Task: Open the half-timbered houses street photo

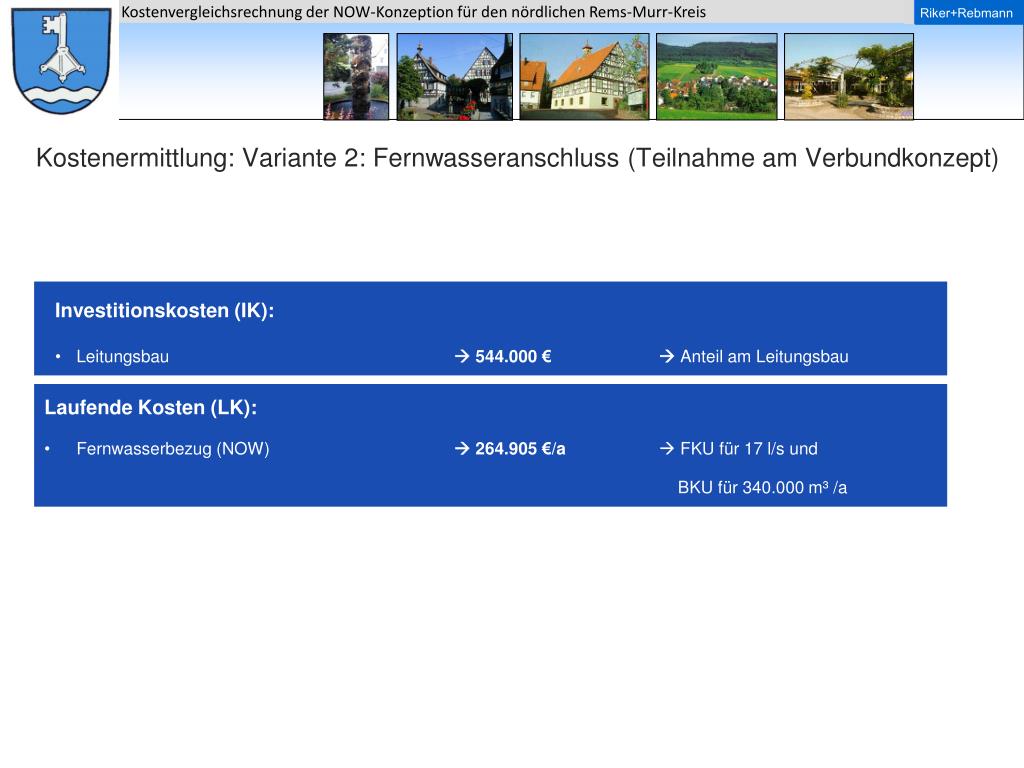Action: tap(455, 76)
